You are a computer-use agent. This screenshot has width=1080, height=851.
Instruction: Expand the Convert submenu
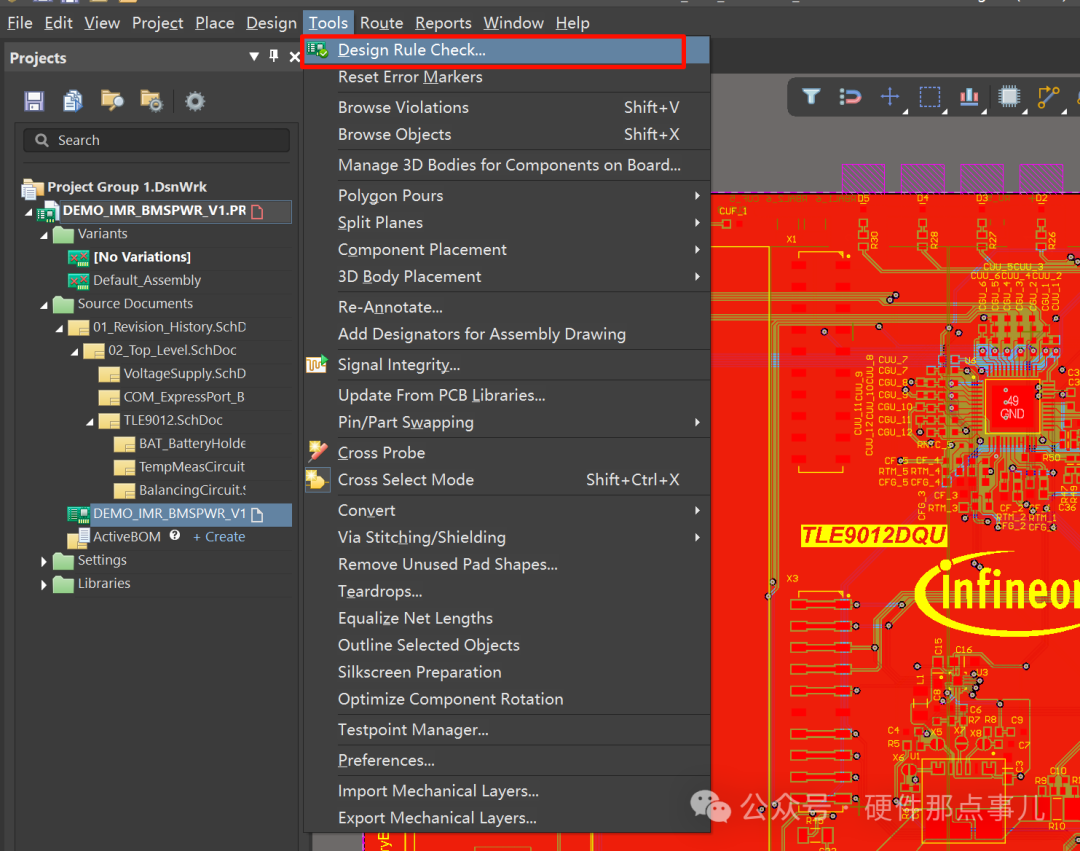coord(506,510)
